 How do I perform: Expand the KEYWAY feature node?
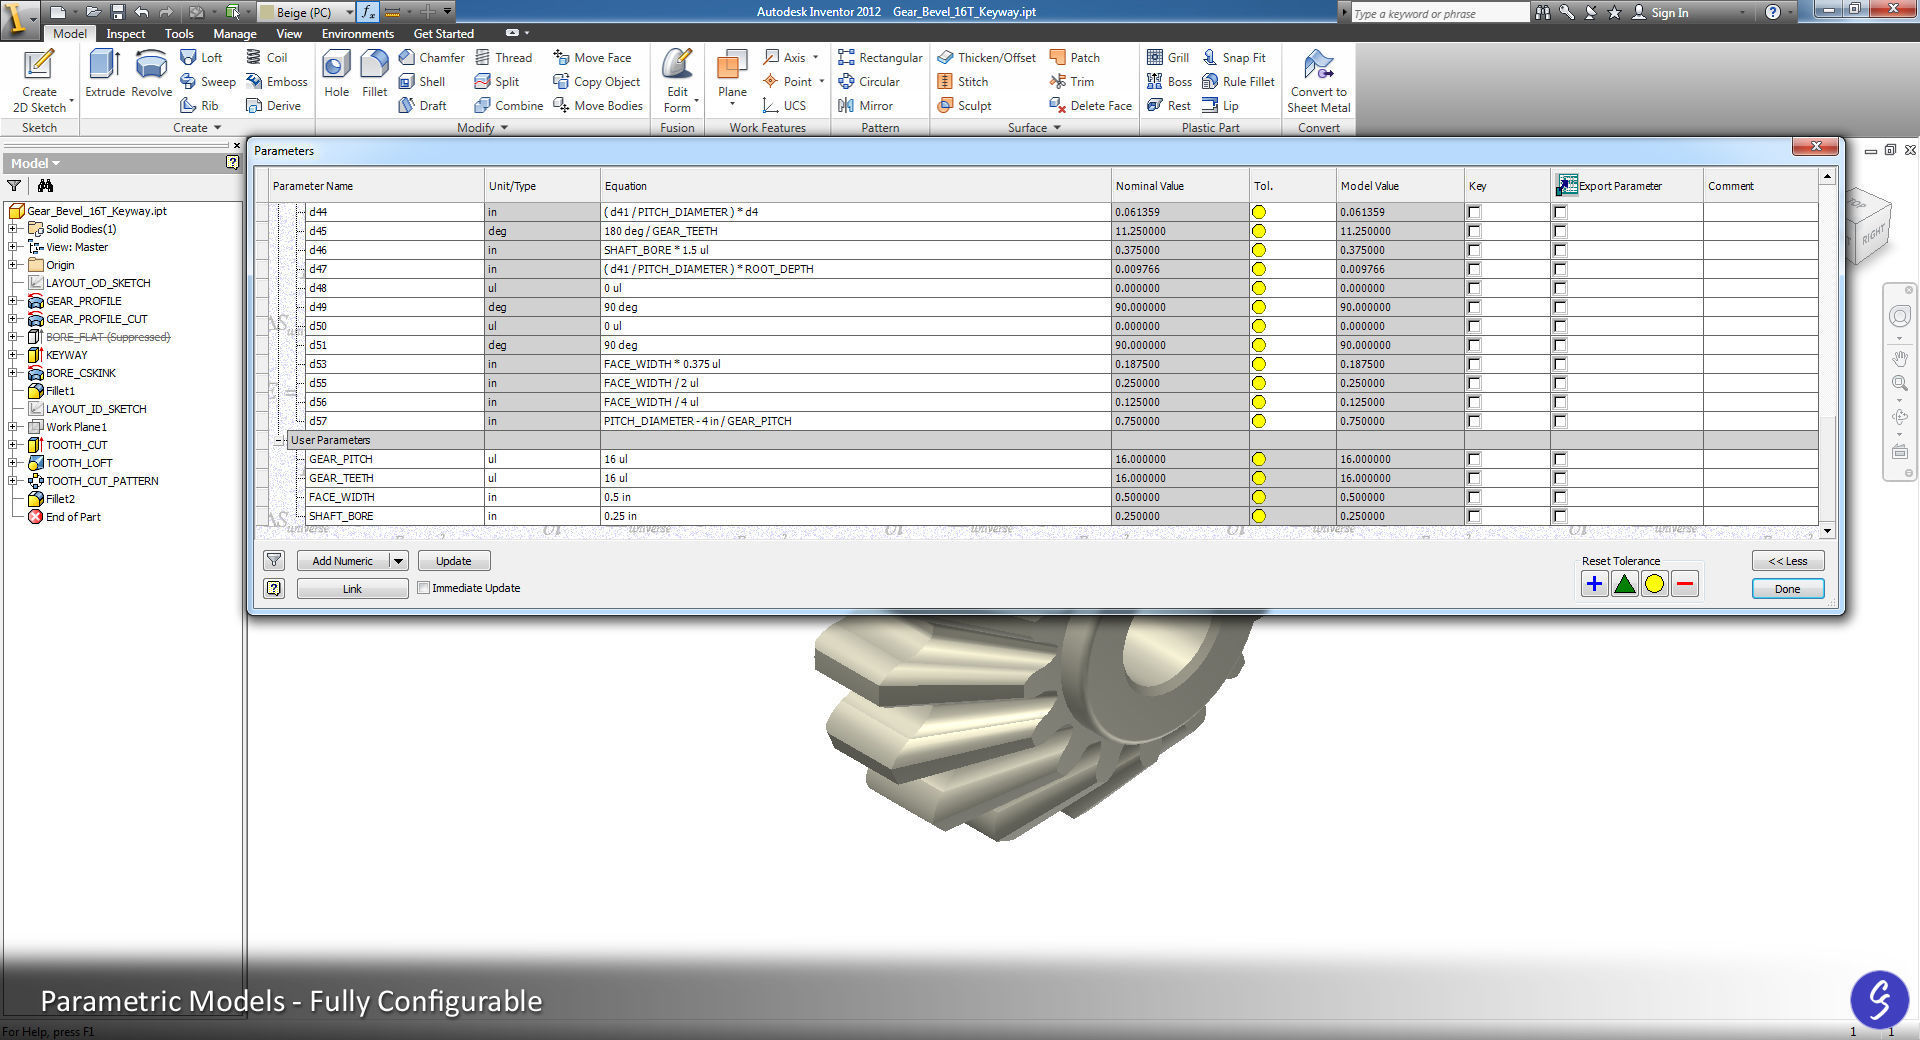[13, 355]
